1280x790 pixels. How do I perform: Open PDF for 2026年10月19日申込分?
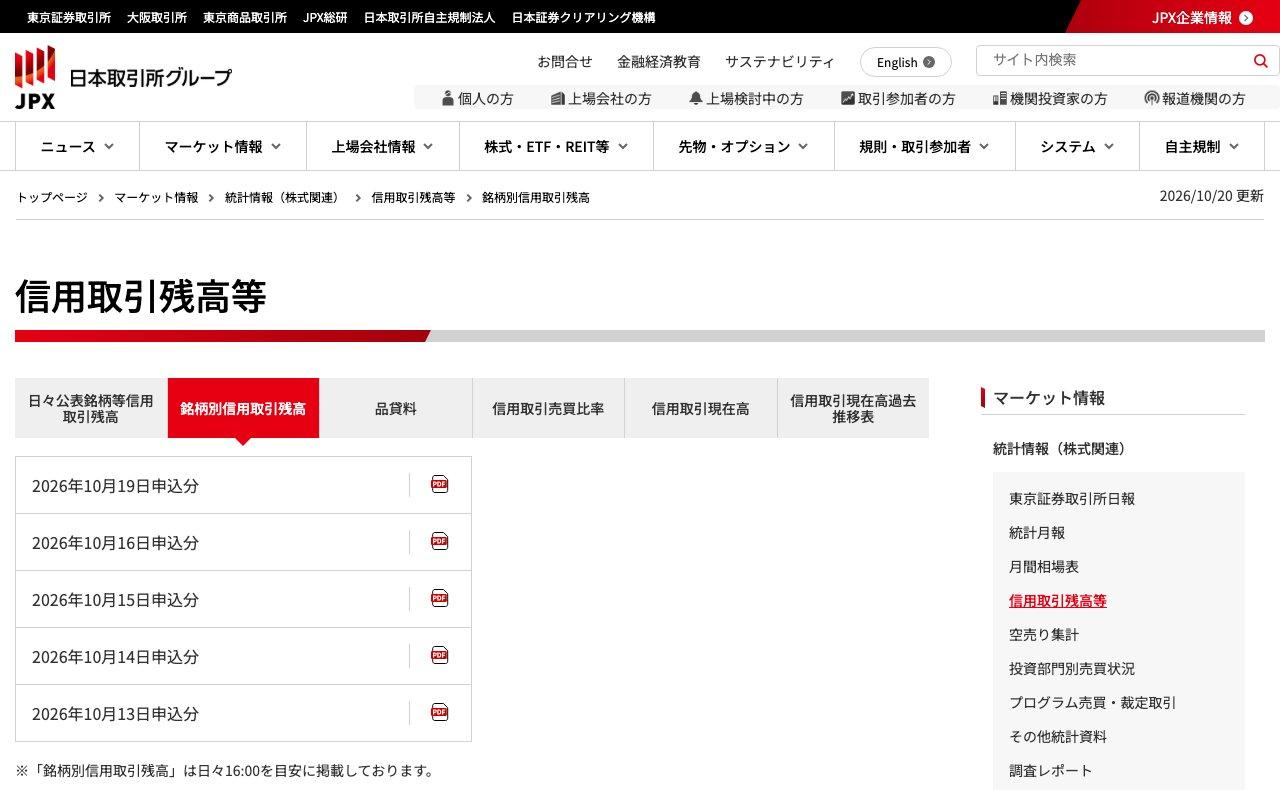point(439,485)
